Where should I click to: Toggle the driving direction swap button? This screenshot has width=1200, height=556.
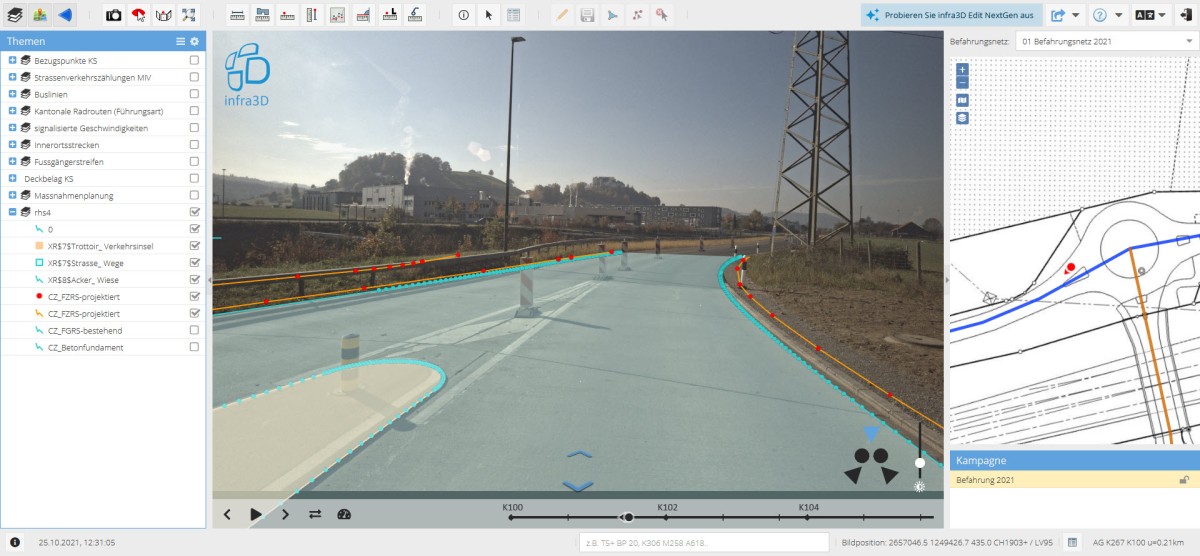coord(315,514)
